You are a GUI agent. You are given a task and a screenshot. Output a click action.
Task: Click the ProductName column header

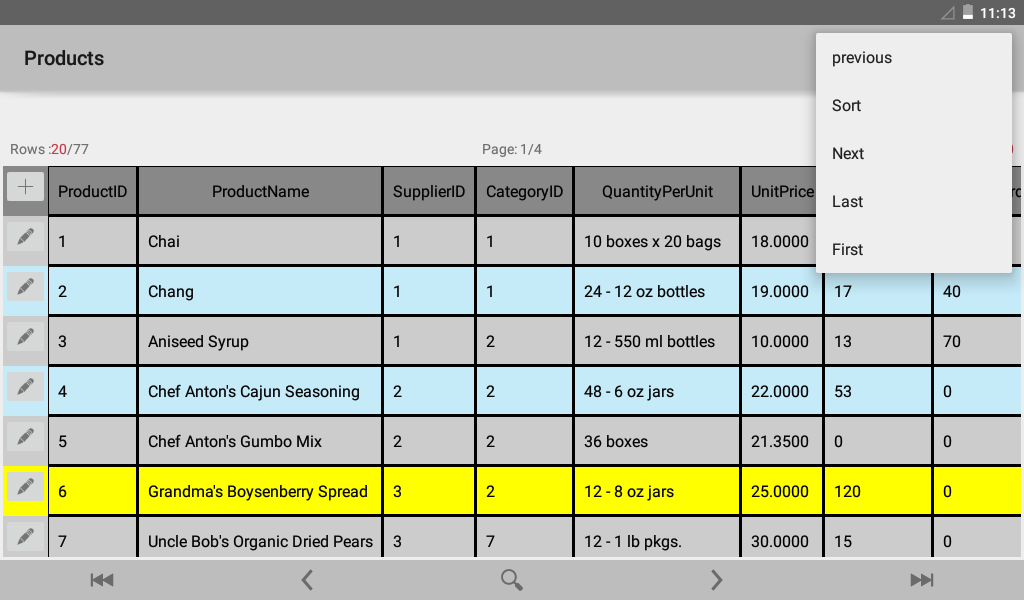(x=260, y=191)
